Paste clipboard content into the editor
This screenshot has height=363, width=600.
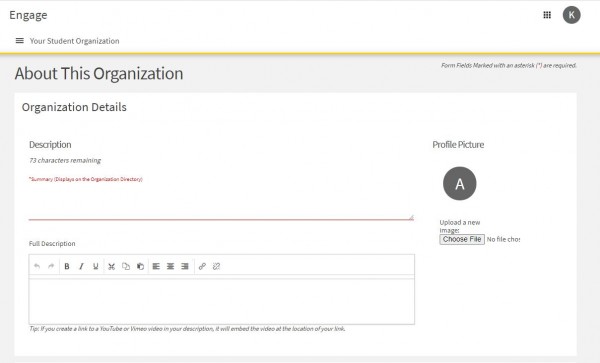click(140, 266)
